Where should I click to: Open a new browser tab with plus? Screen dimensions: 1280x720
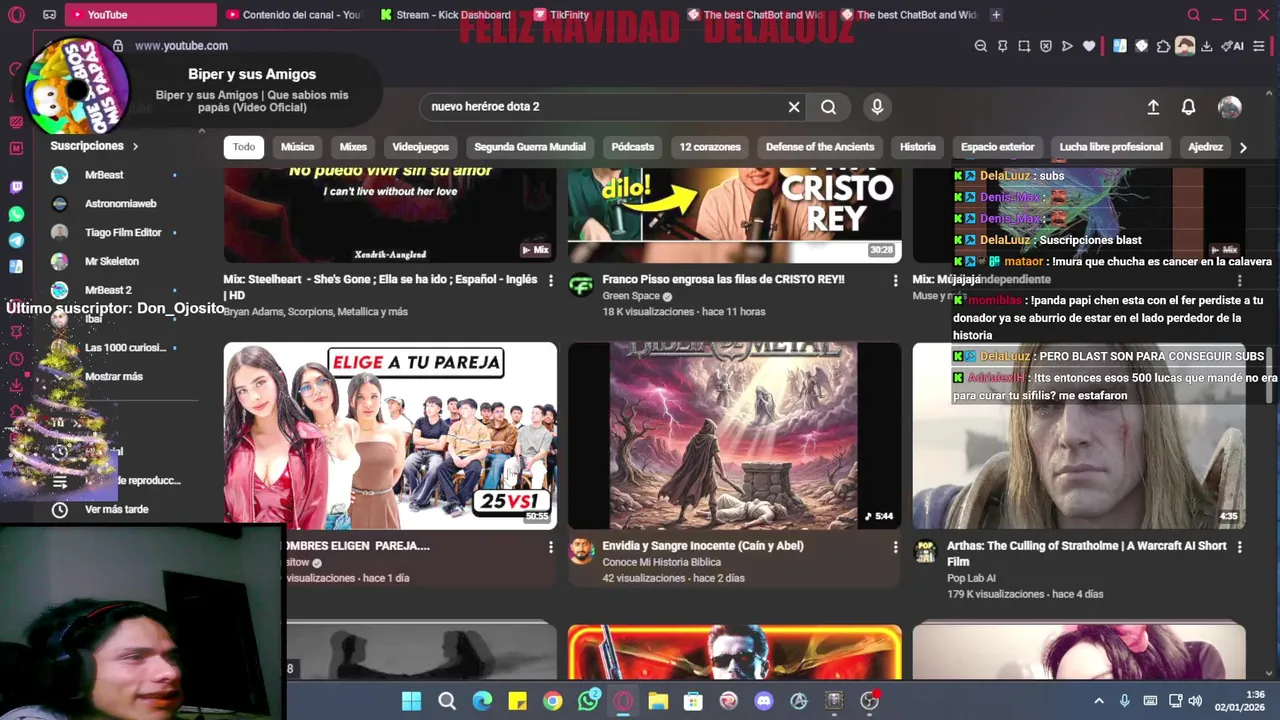point(995,15)
